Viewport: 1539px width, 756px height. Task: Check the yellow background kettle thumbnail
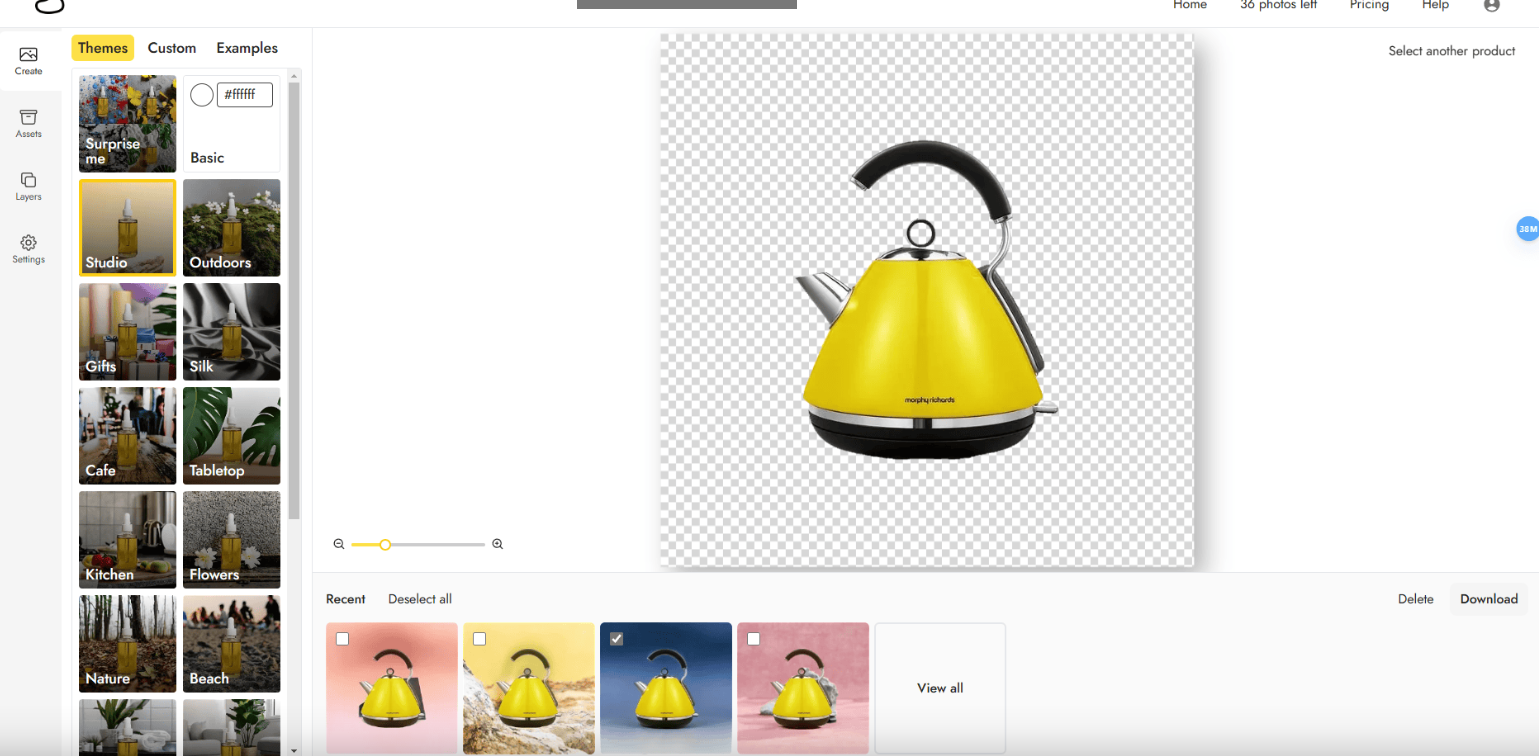point(480,638)
